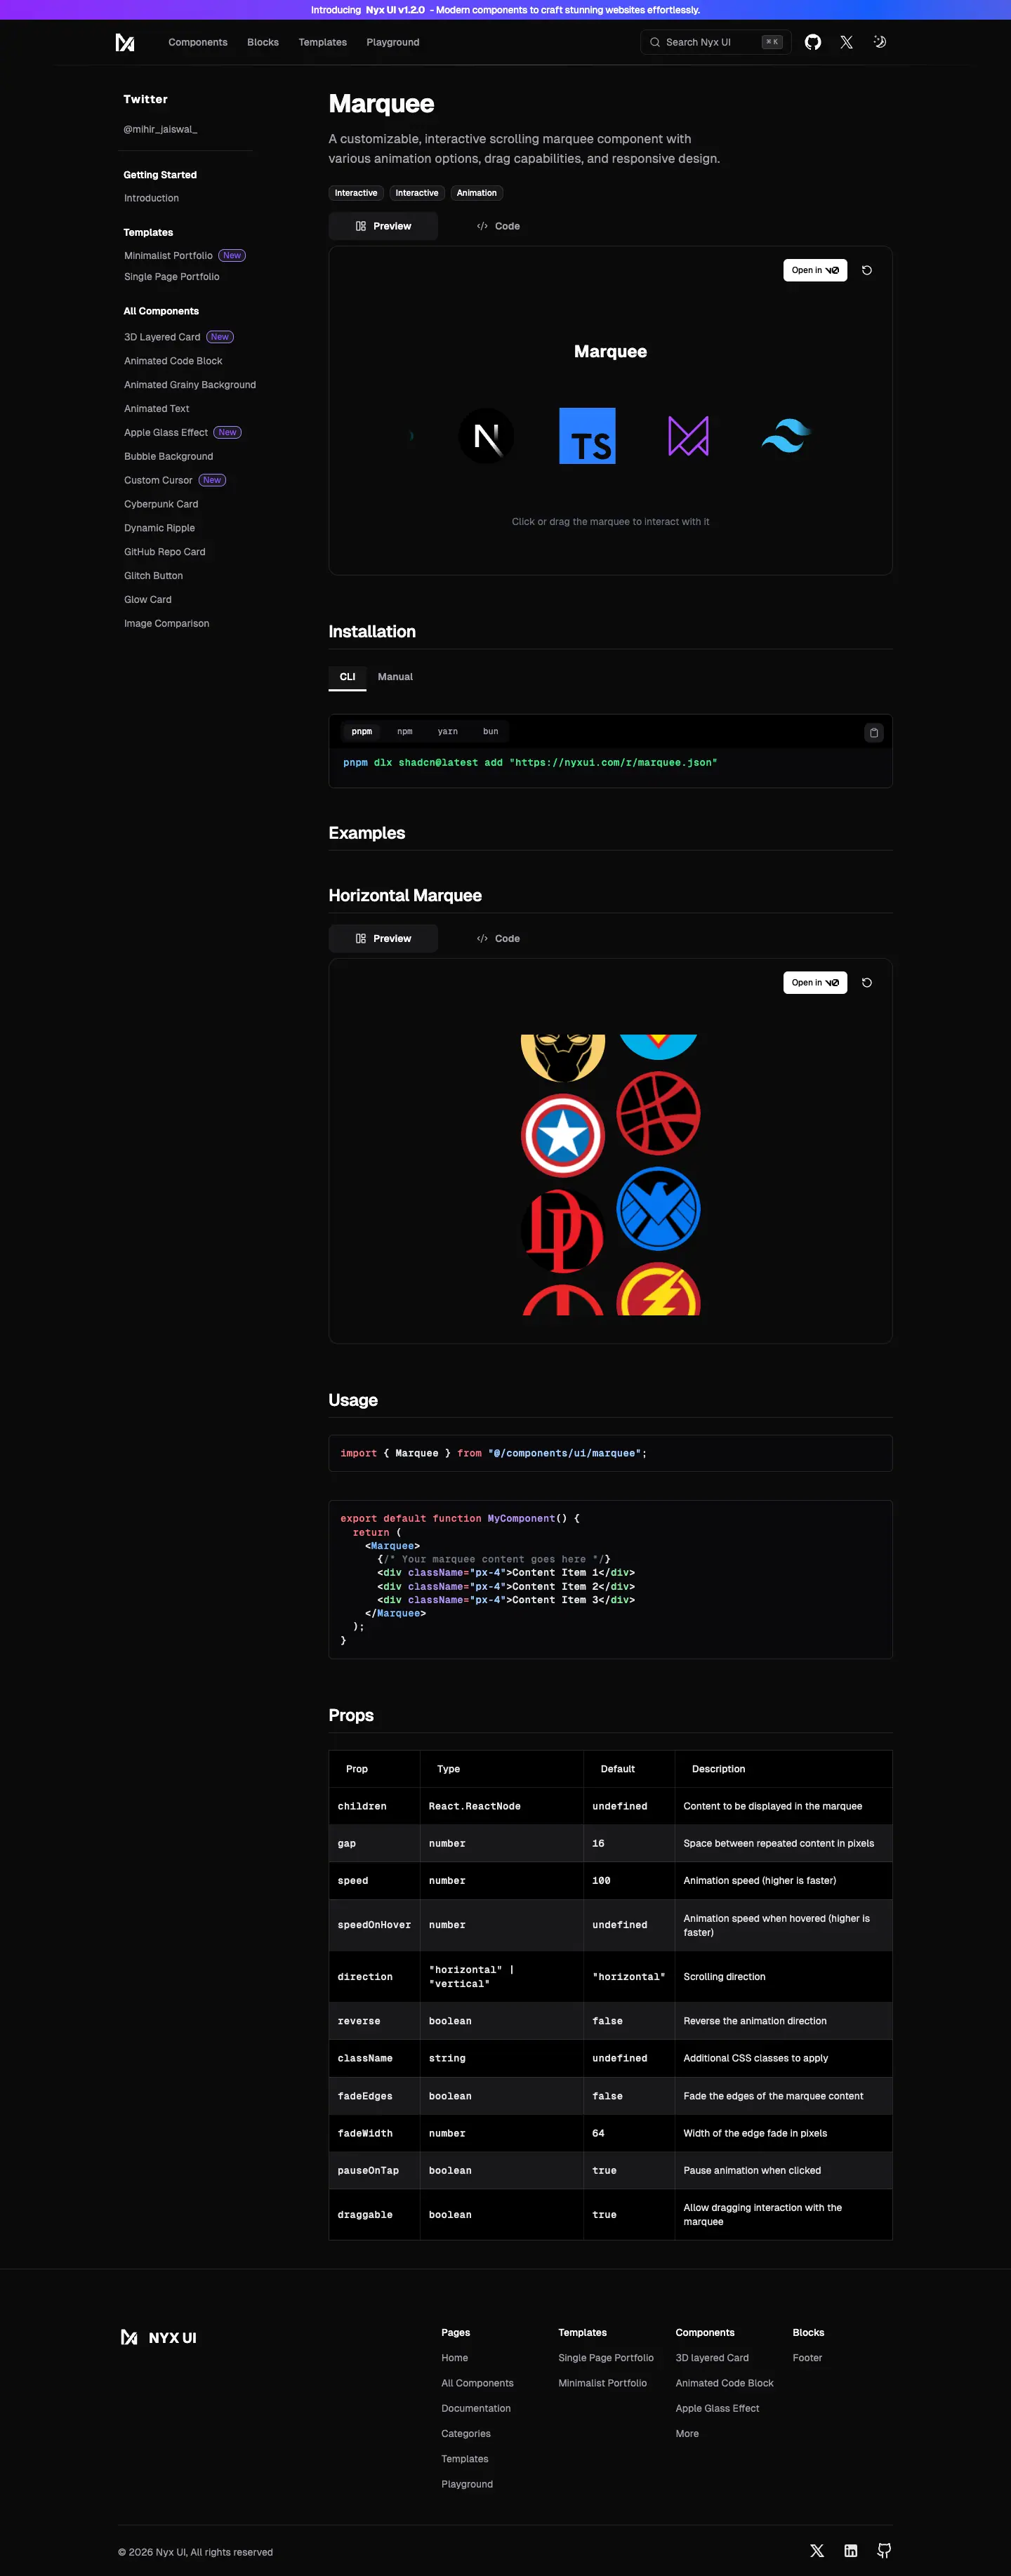
Task: Open Minimalist Portfolio in sidebar
Action: click(x=168, y=256)
